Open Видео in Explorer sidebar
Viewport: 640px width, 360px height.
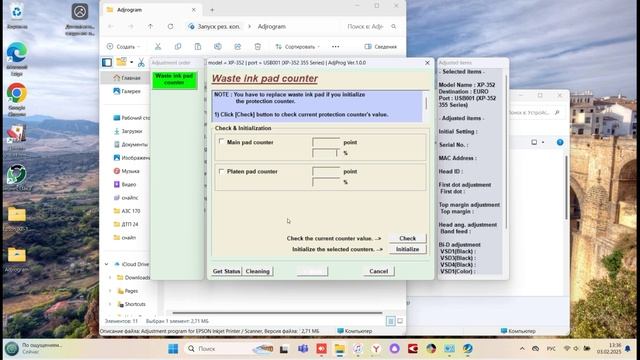(x=125, y=184)
